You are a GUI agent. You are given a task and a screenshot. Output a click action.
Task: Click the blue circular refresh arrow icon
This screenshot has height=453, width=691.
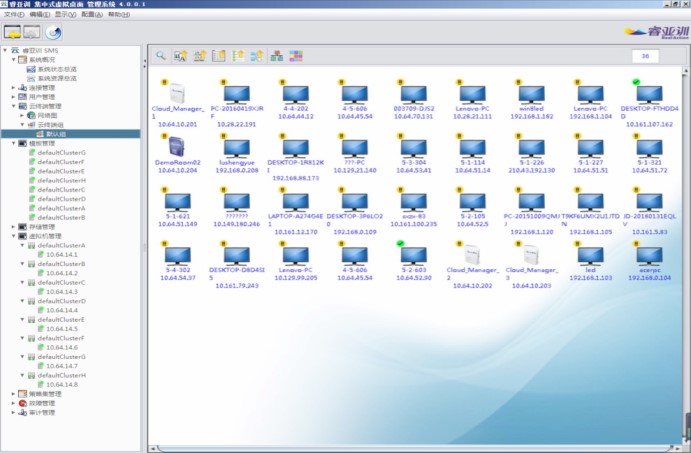(x=54, y=32)
